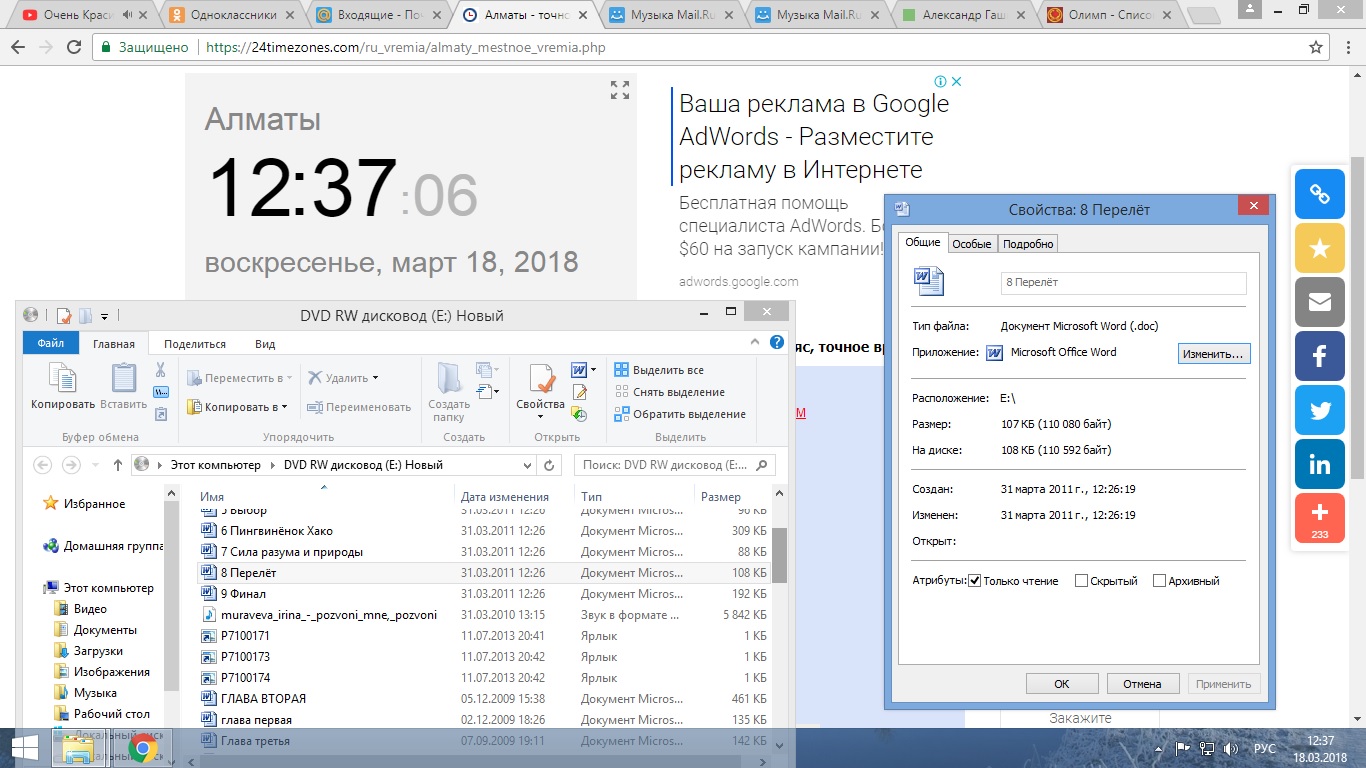This screenshot has width=1366, height=768.
Task: Click Invert selection (Обратить выделение)
Action: 680,414
